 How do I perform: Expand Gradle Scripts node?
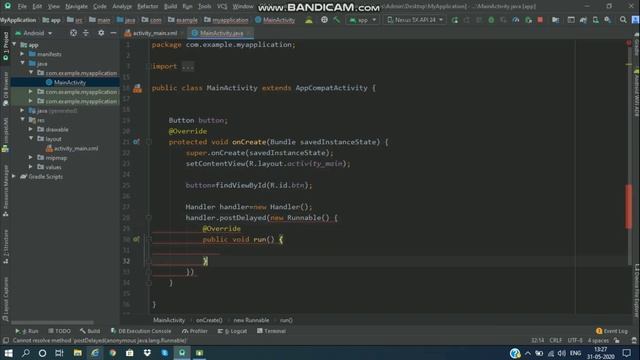[15, 176]
